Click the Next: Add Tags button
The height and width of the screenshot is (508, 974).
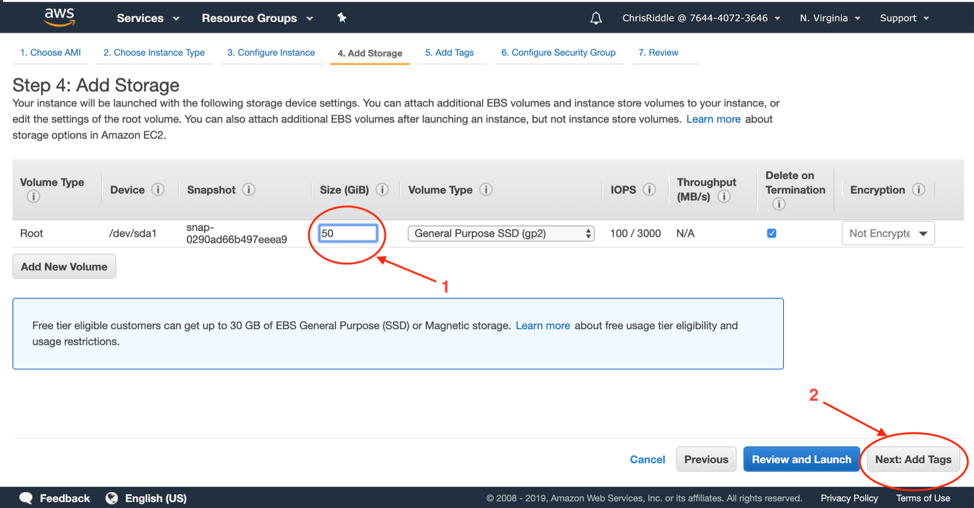pyautogui.click(x=913, y=460)
